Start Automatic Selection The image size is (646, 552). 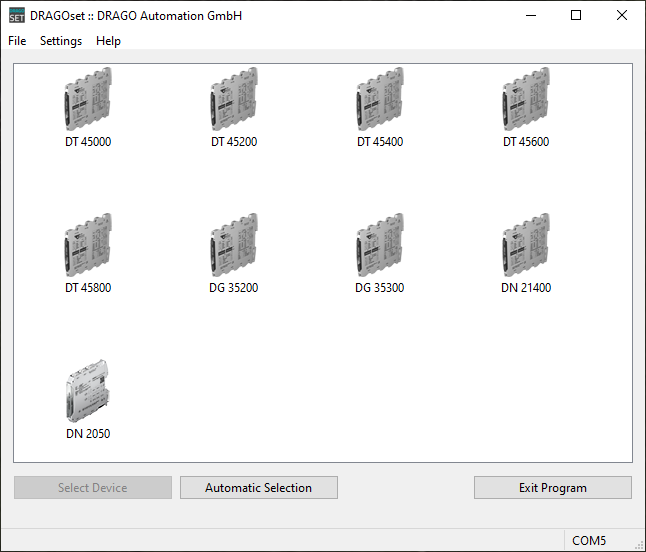pos(259,488)
